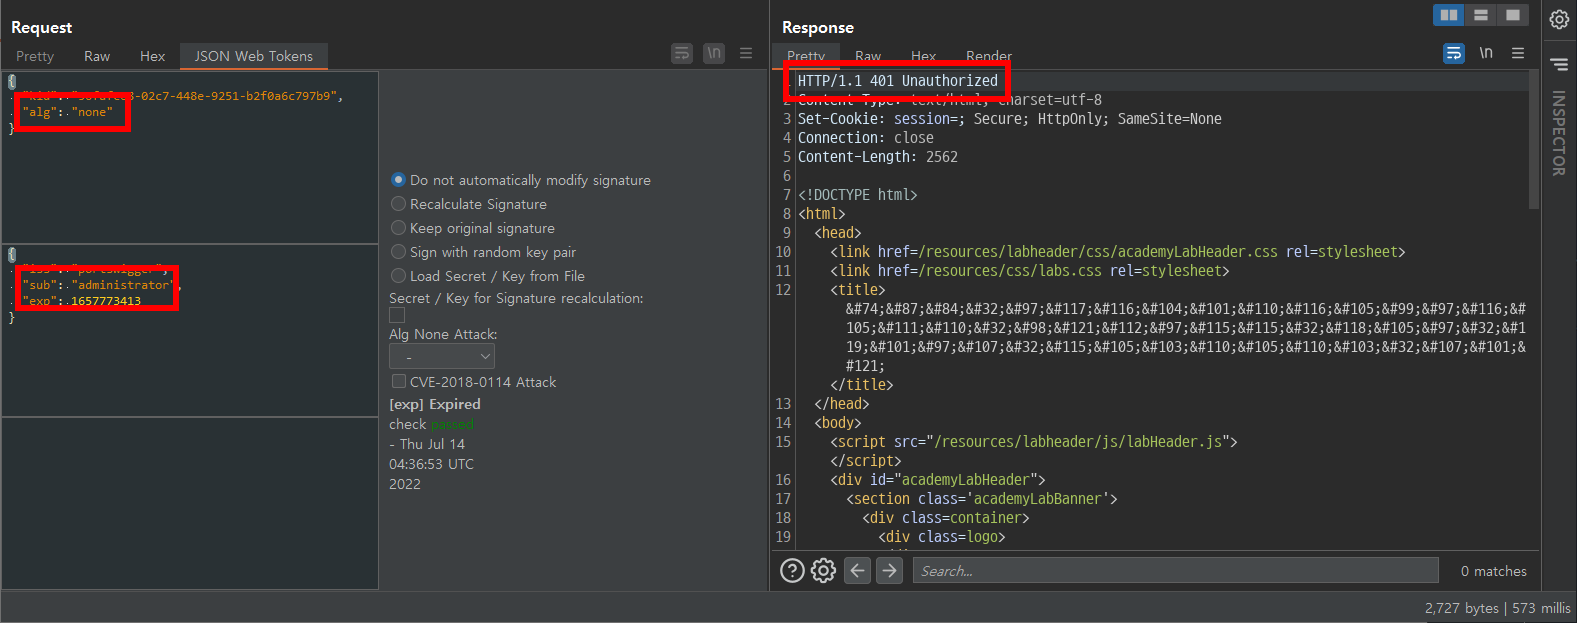Collapse the JWT header JSON brace
The width and height of the screenshot is (1577, 623).
[11, 82]
